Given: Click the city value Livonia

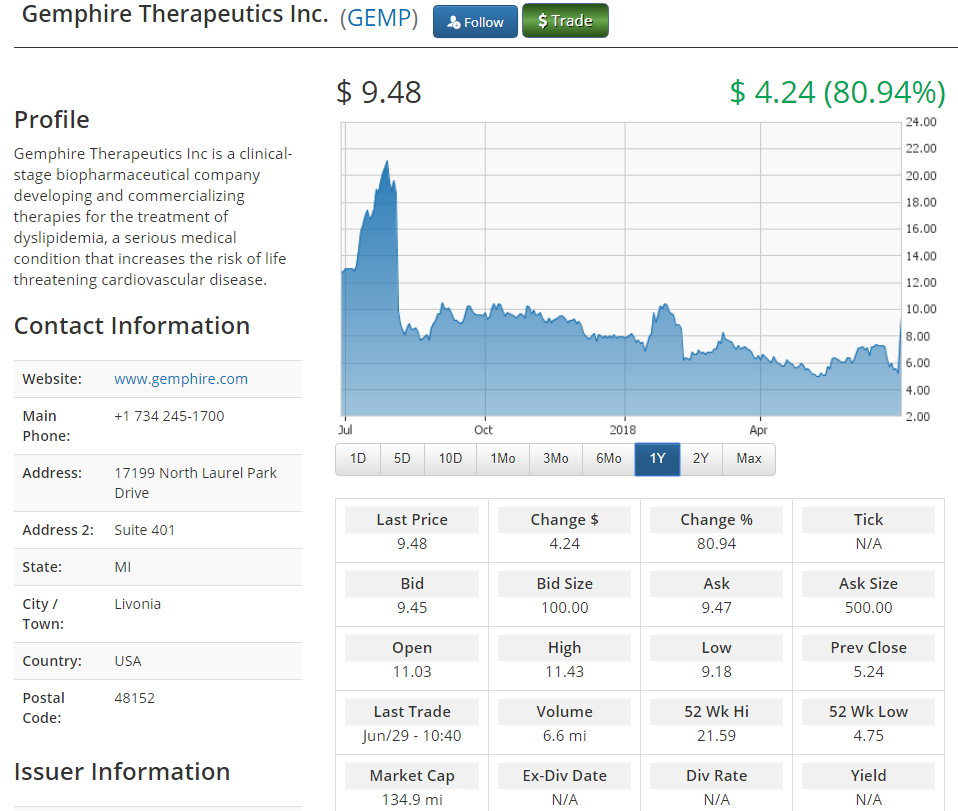Looking at the screenshot, I should (137, 604).
